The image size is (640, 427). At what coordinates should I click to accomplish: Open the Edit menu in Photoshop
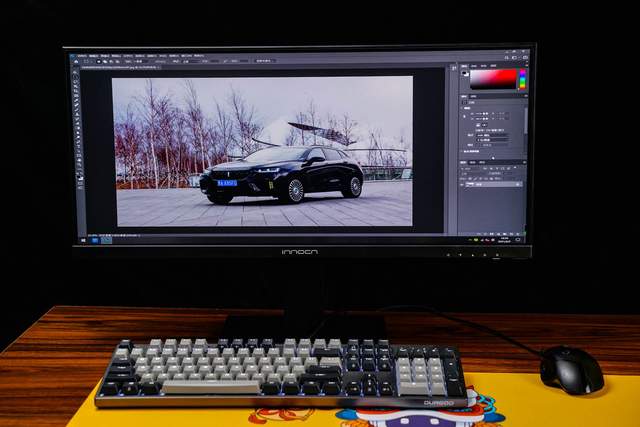93,56
